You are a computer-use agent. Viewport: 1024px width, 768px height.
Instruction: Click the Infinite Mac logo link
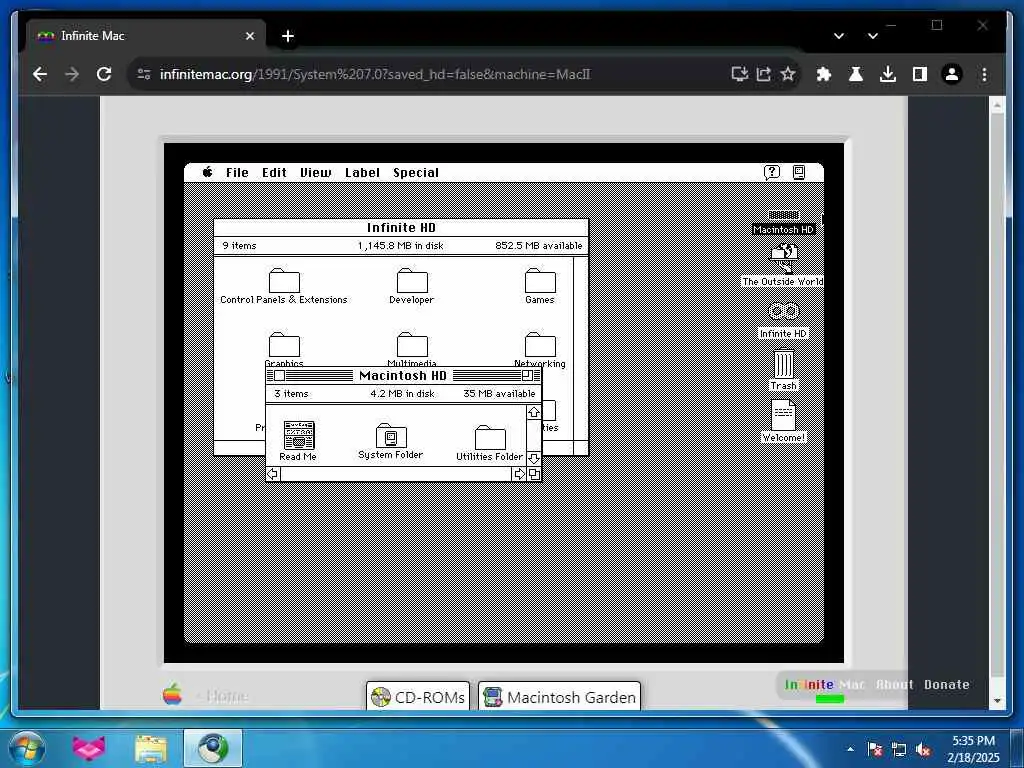coord(825,684)
